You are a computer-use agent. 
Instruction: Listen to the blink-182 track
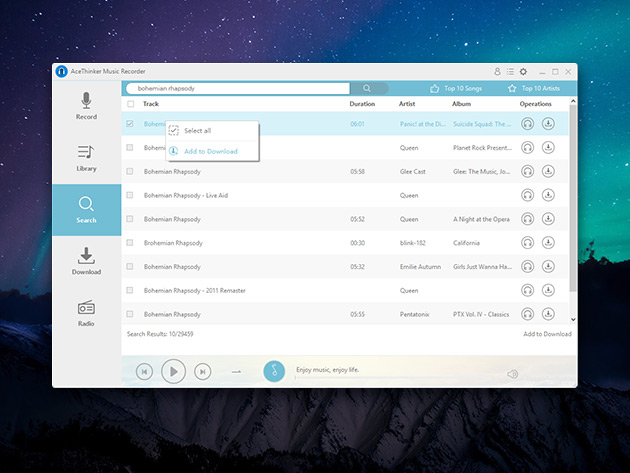(528, 242)
